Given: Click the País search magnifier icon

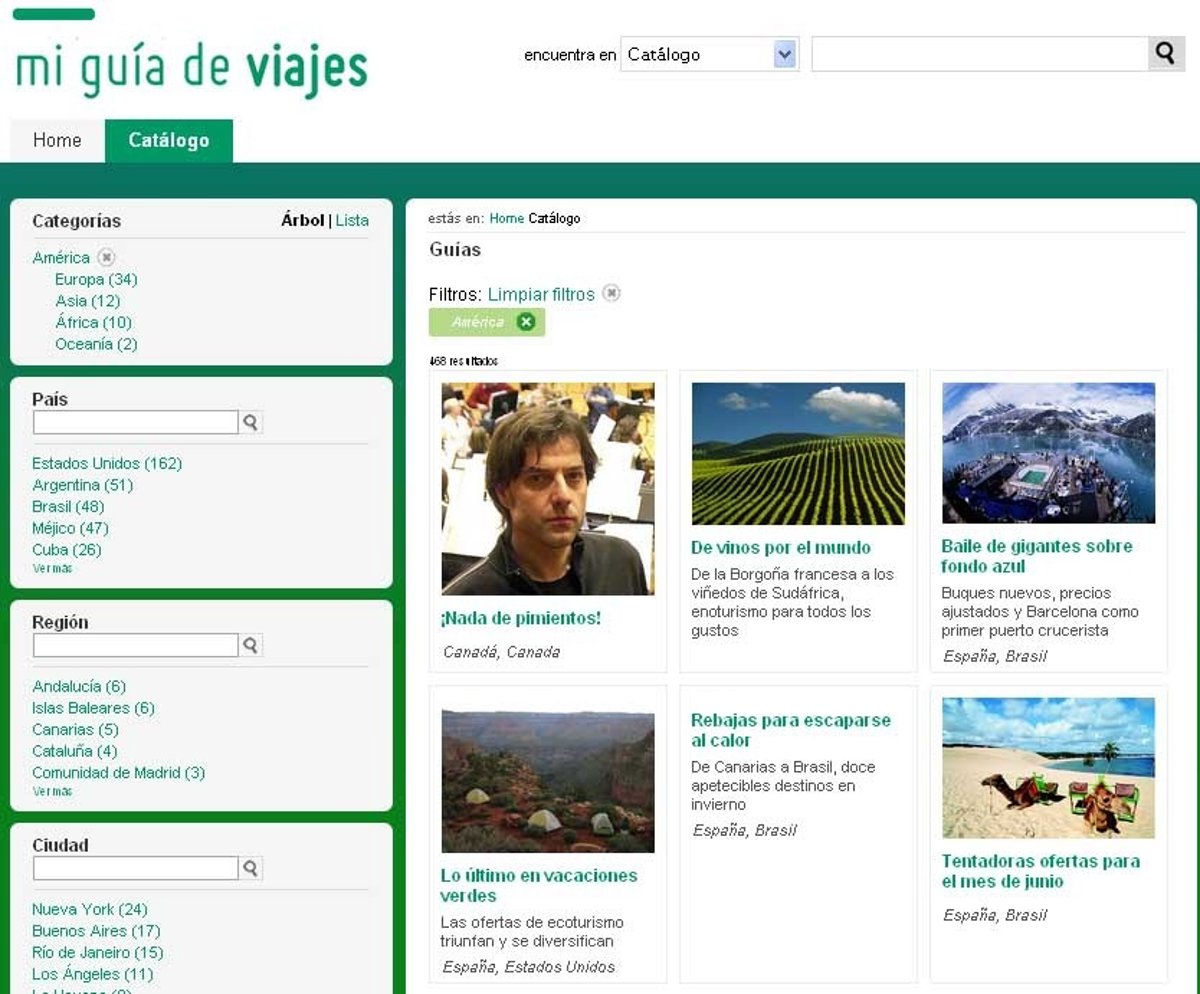Looking at the screenshot, I should (x=251, y=423).
